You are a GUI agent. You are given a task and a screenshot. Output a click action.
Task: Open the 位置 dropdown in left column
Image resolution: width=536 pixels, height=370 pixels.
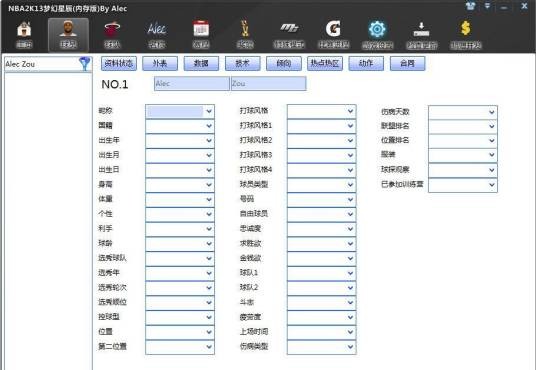(180, 332)
